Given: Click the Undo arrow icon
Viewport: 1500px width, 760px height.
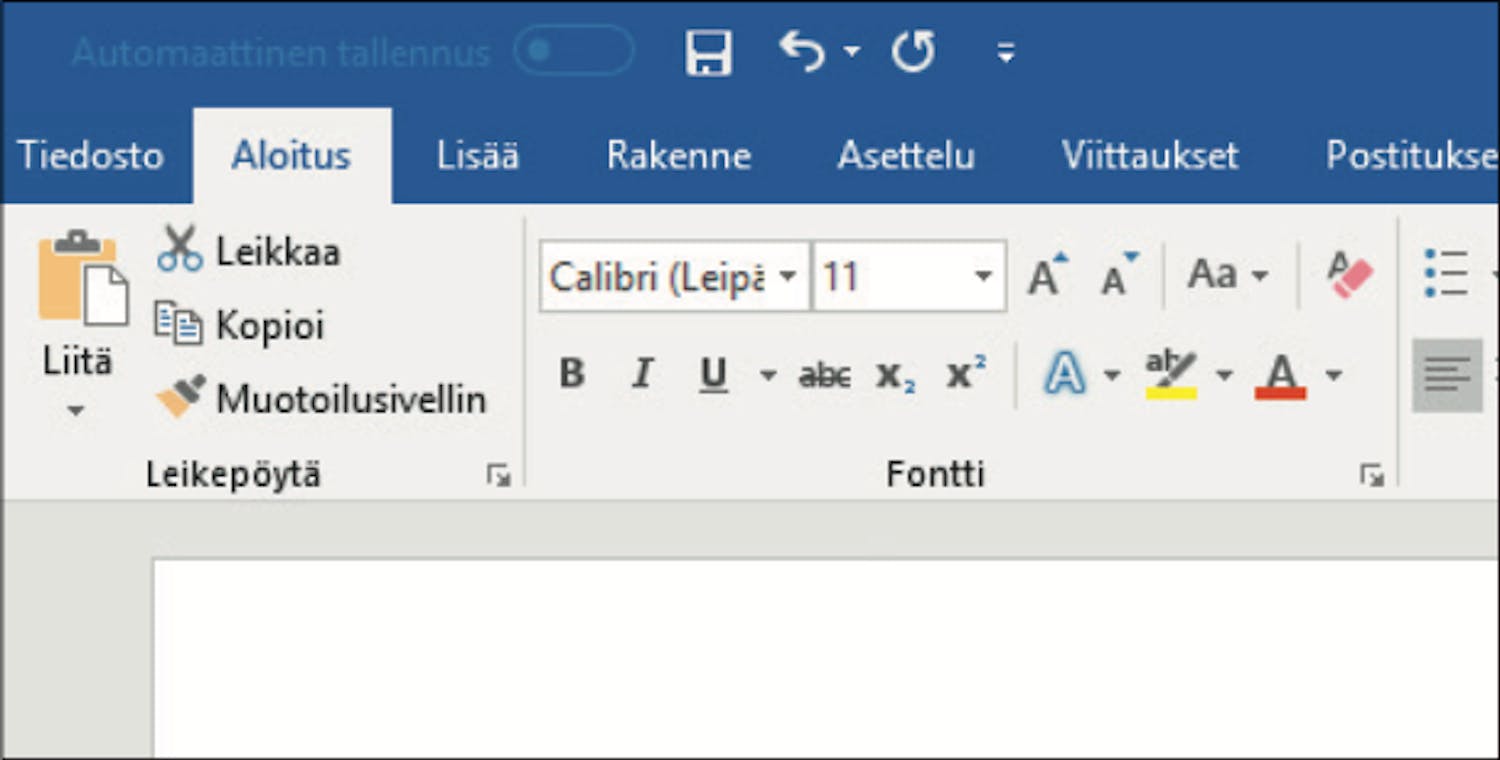Looking at the screenshot, I should click(802, 50).
